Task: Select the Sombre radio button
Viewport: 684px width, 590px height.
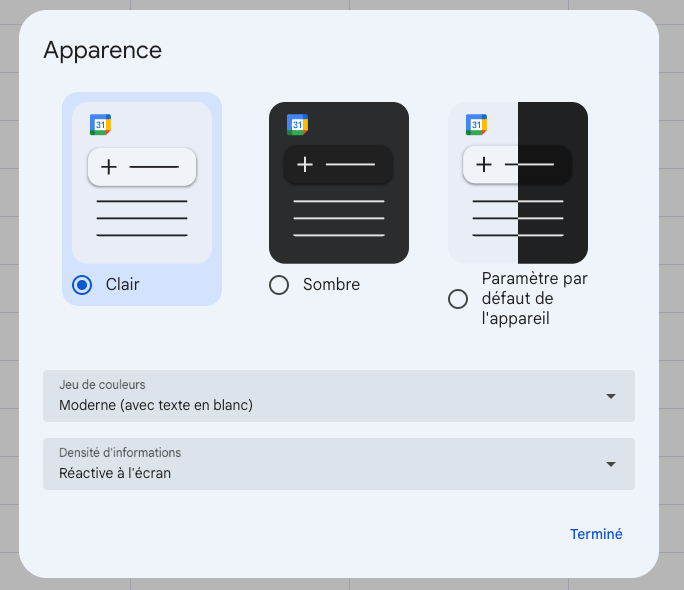Action: pos(279,285)
